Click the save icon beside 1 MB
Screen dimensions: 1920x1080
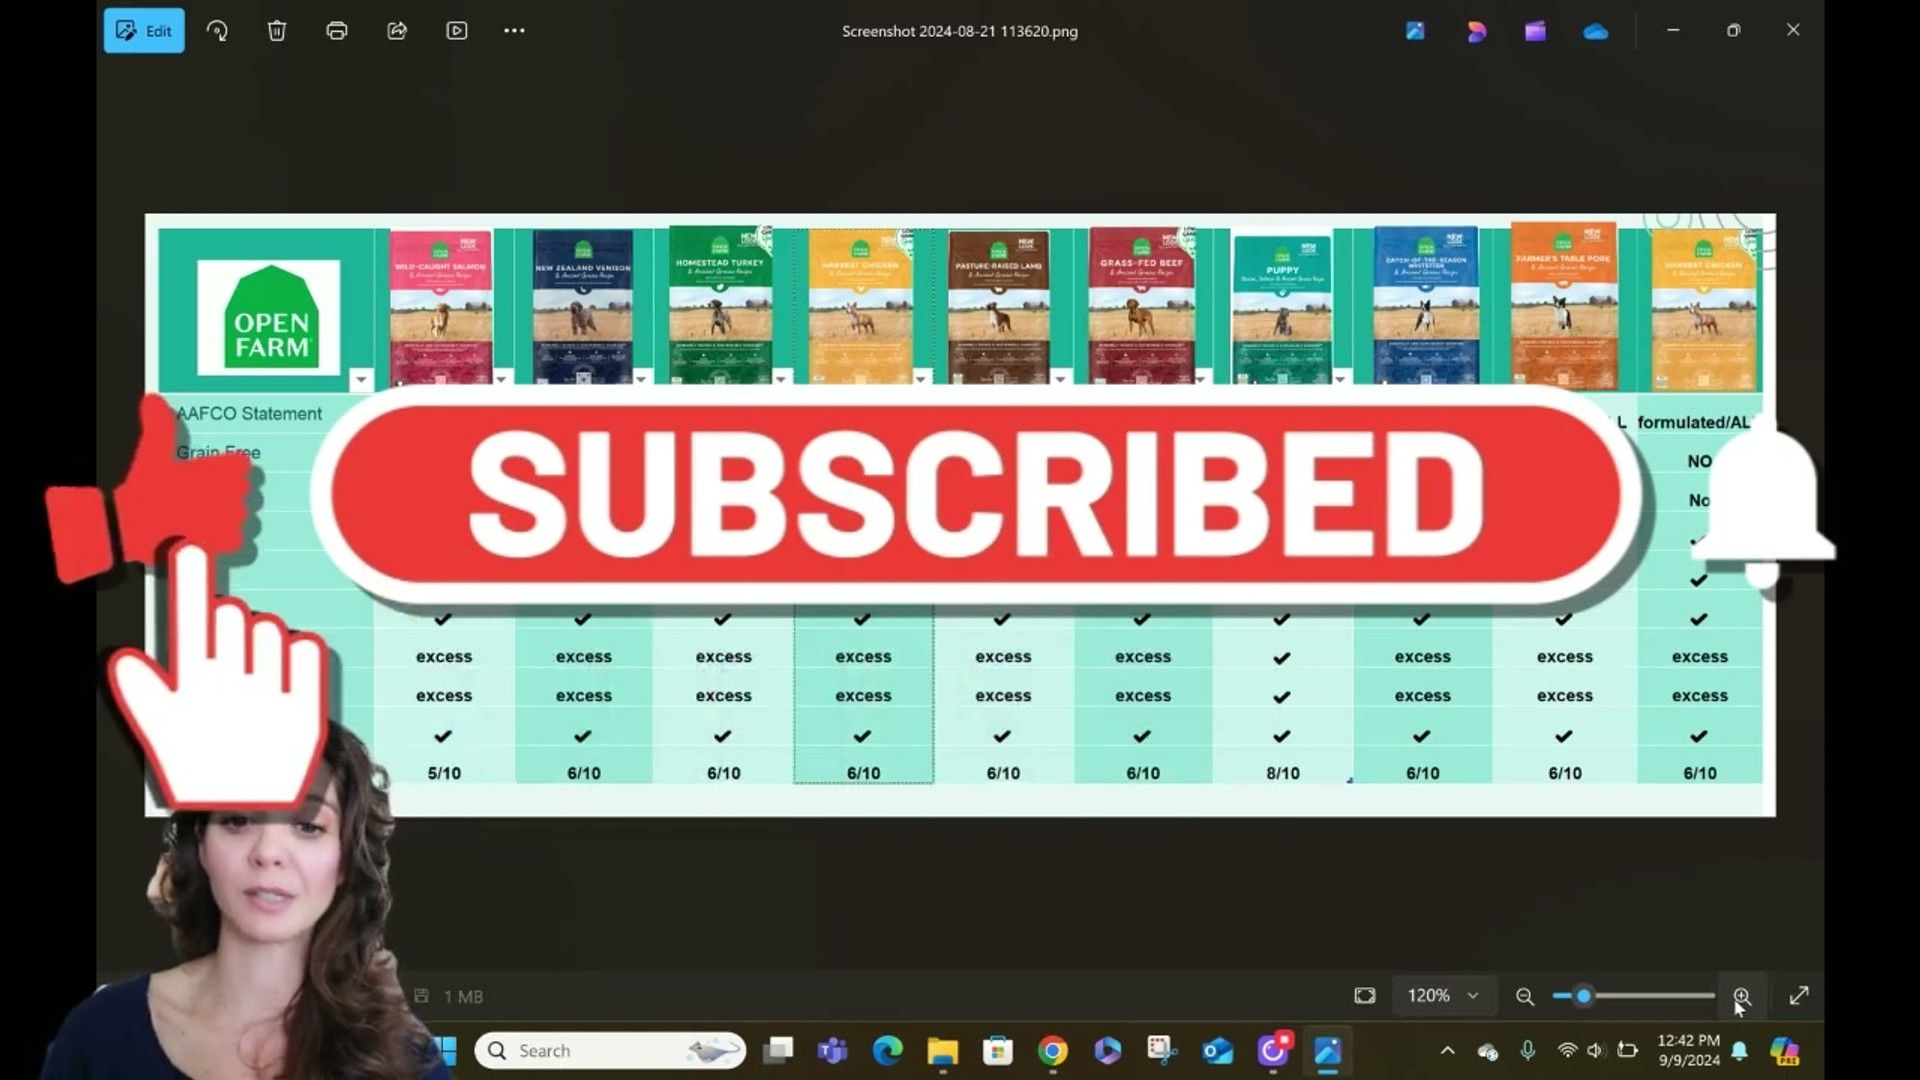pyautogui.click(x=421, y=996)
